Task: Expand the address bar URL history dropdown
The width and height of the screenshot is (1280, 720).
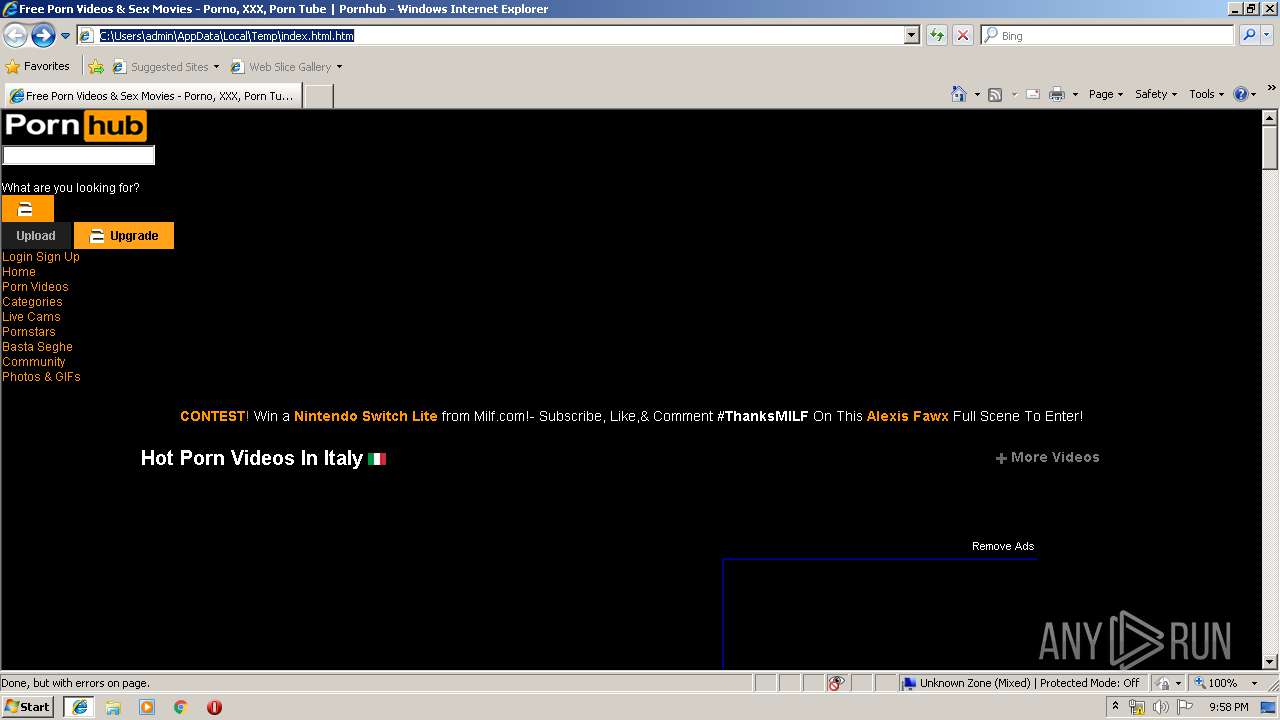Action: tap(911, 36)
